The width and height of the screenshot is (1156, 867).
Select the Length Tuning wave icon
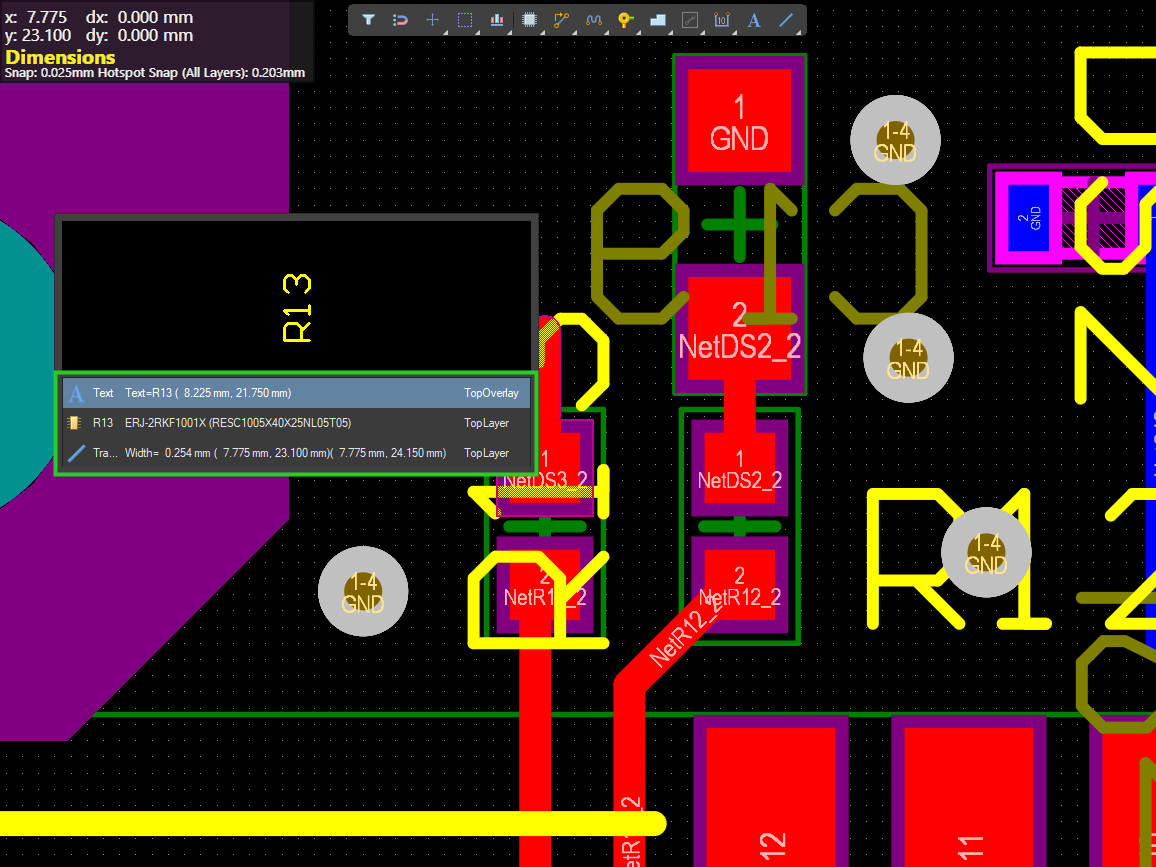(x=593, y=20)
